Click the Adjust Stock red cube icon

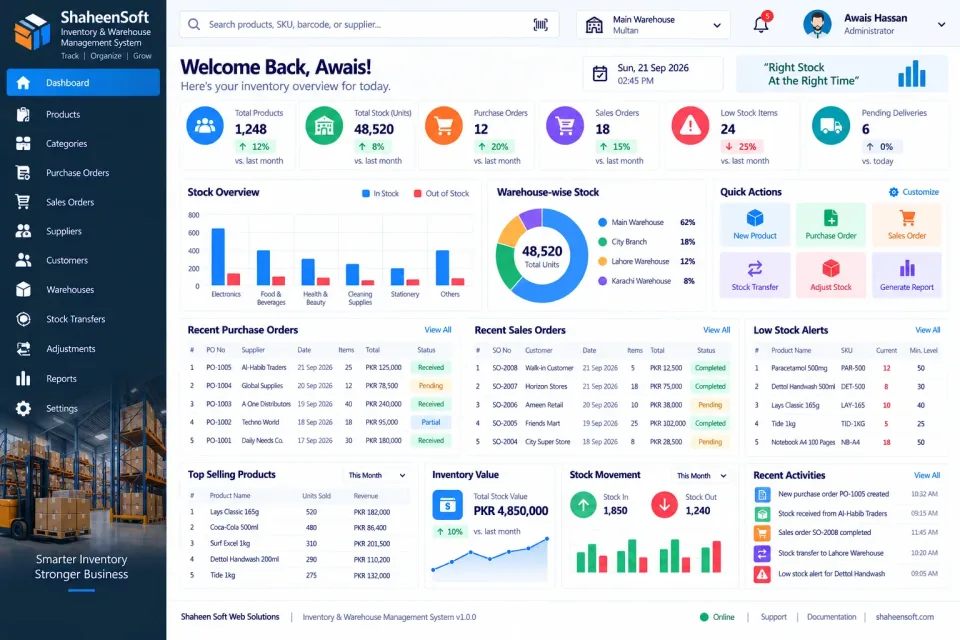coord(830,269)
